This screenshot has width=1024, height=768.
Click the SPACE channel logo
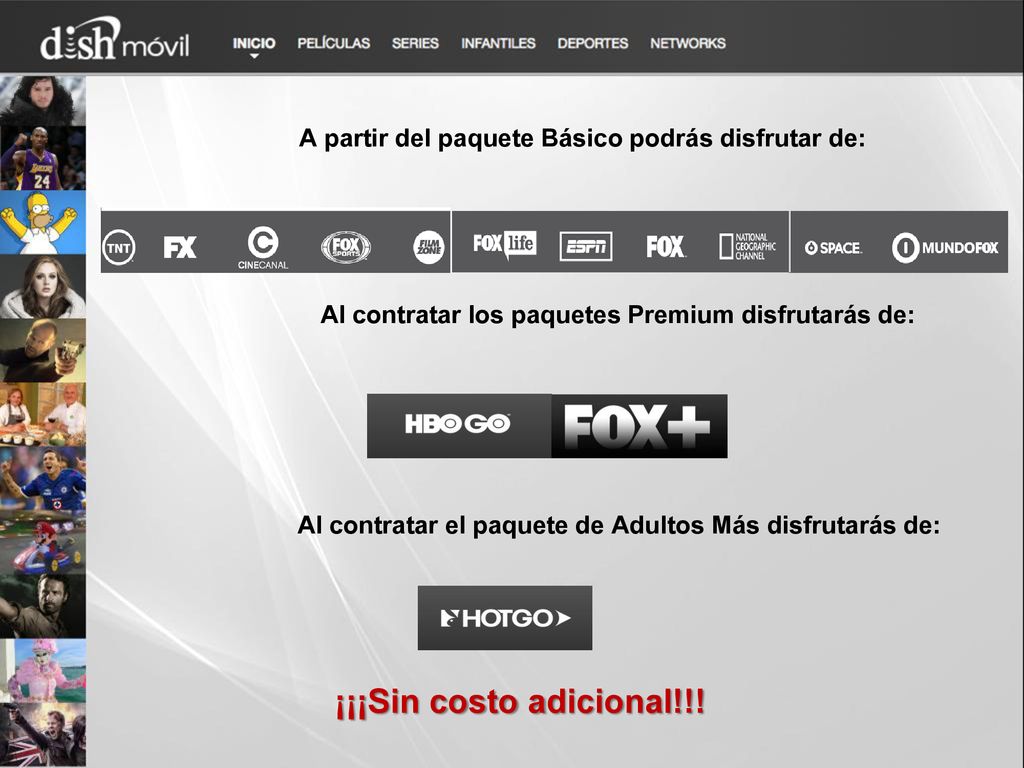pyautogui.click(x=833, y=248)
